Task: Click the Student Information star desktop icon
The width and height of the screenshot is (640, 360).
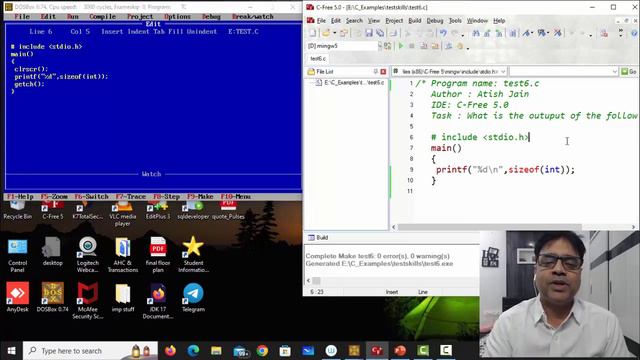Action: pyautogui.click(x=193, y=255)
